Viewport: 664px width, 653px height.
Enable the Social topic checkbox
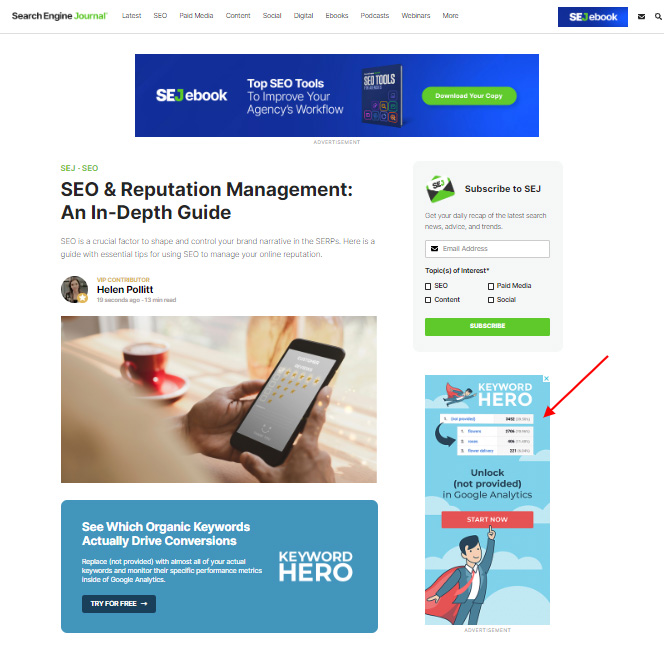point(491,300)
